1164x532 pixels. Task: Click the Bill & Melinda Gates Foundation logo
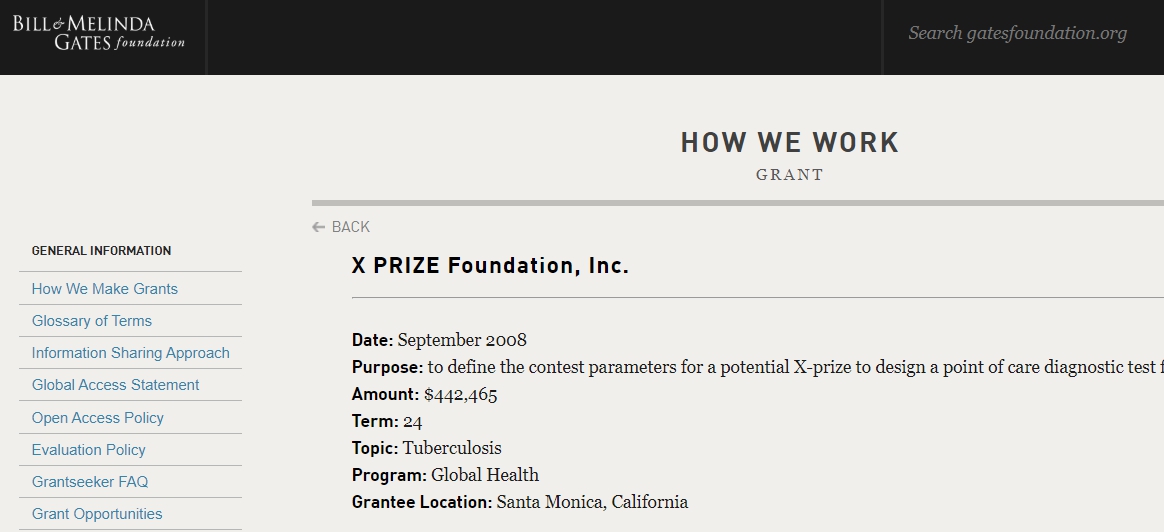[x=99, y=33]
